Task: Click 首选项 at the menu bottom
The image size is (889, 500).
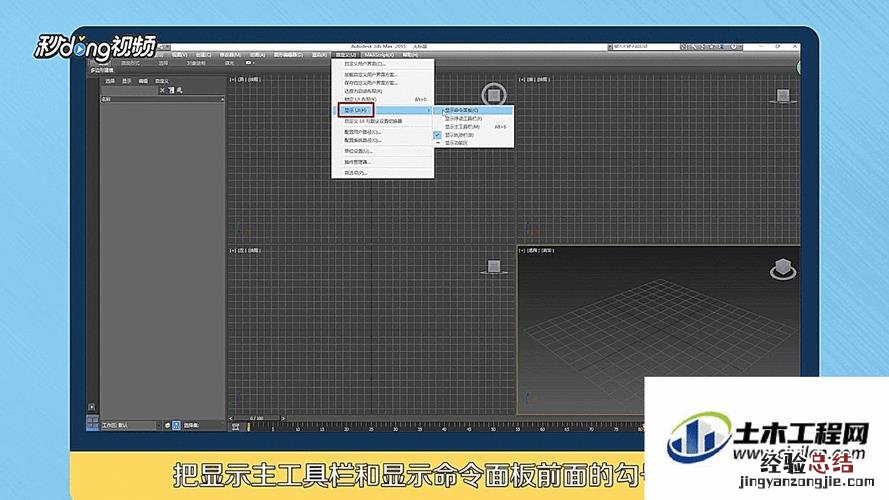Action: click(x=356, y=172)
